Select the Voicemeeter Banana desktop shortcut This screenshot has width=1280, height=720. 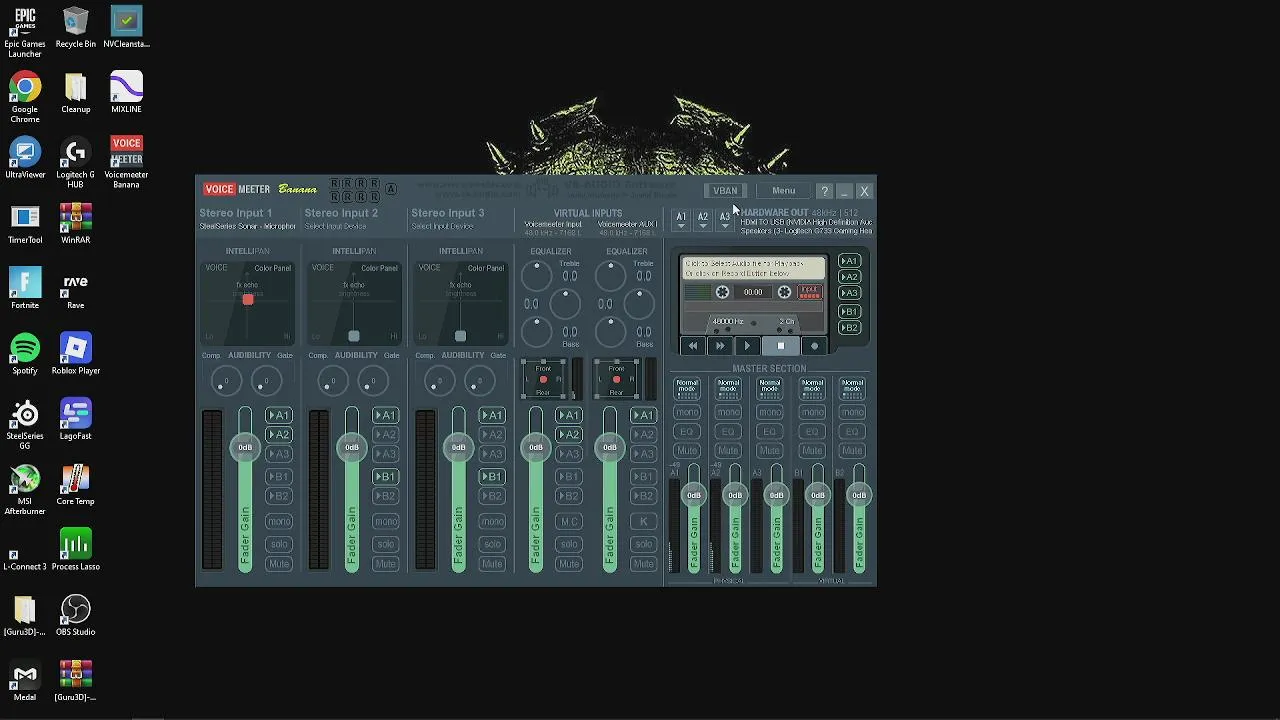point(126,163)
